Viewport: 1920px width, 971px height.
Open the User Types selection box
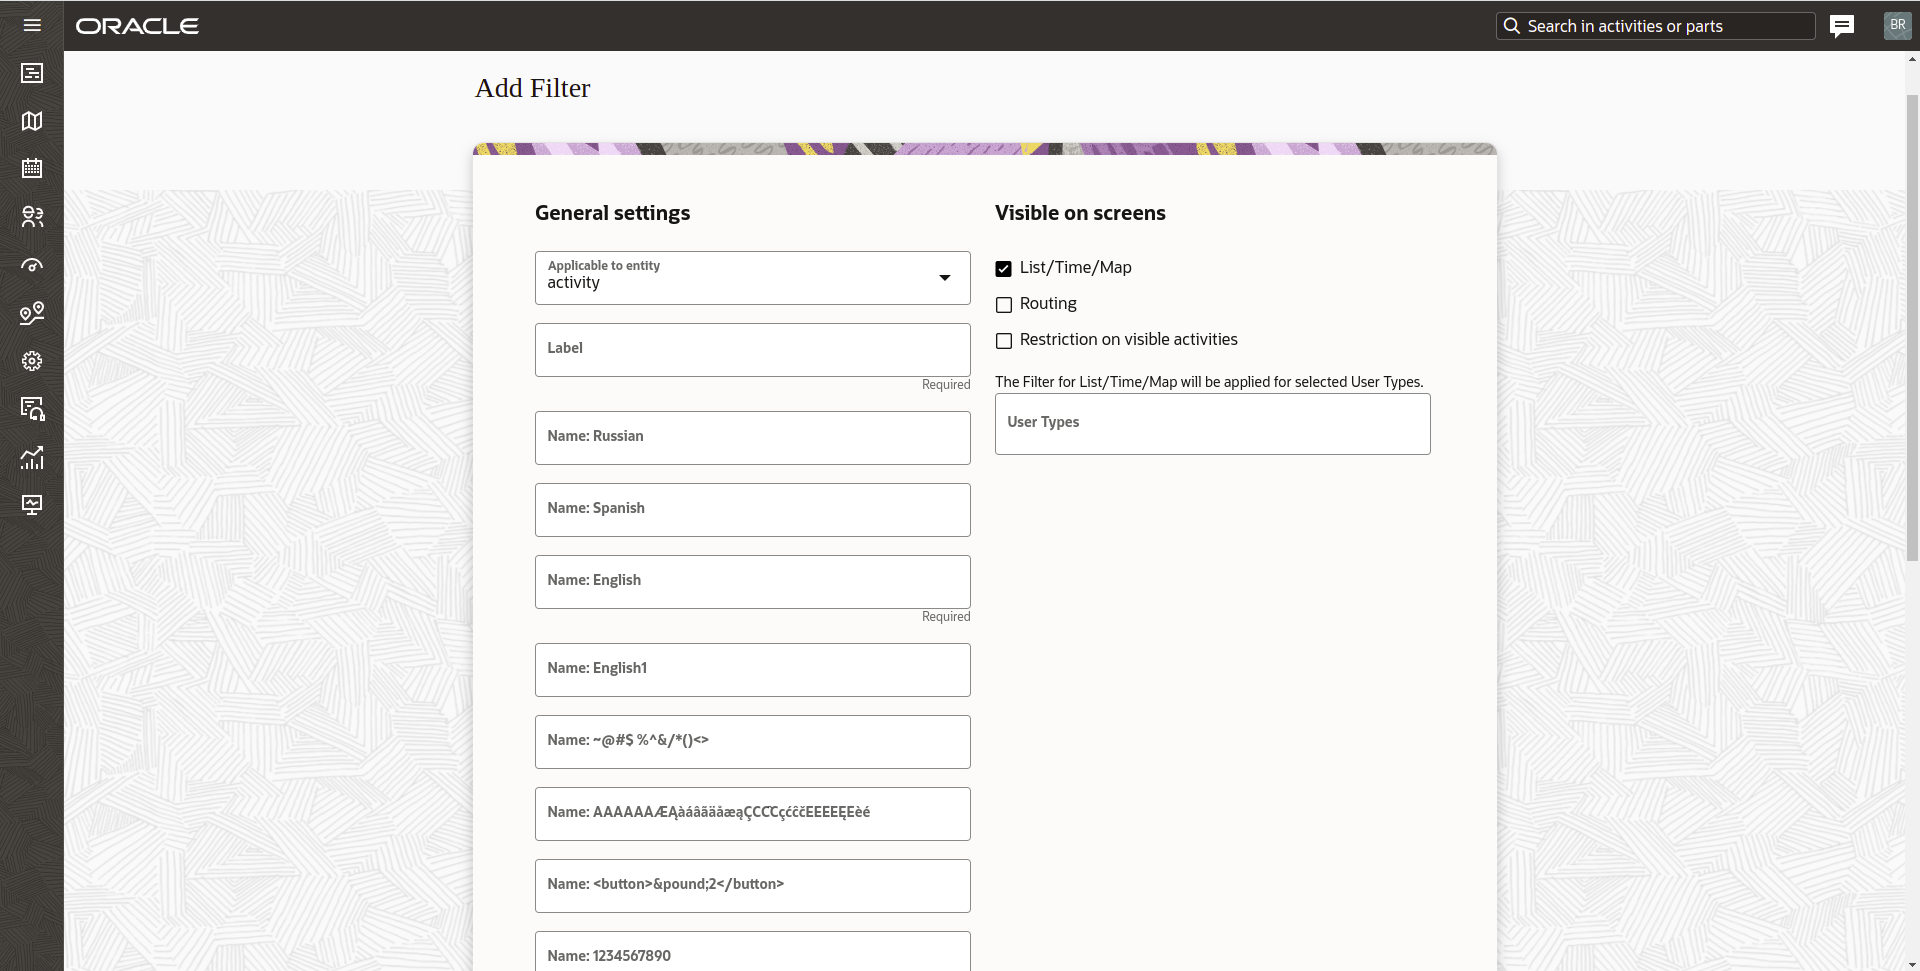pos(1212,424)
